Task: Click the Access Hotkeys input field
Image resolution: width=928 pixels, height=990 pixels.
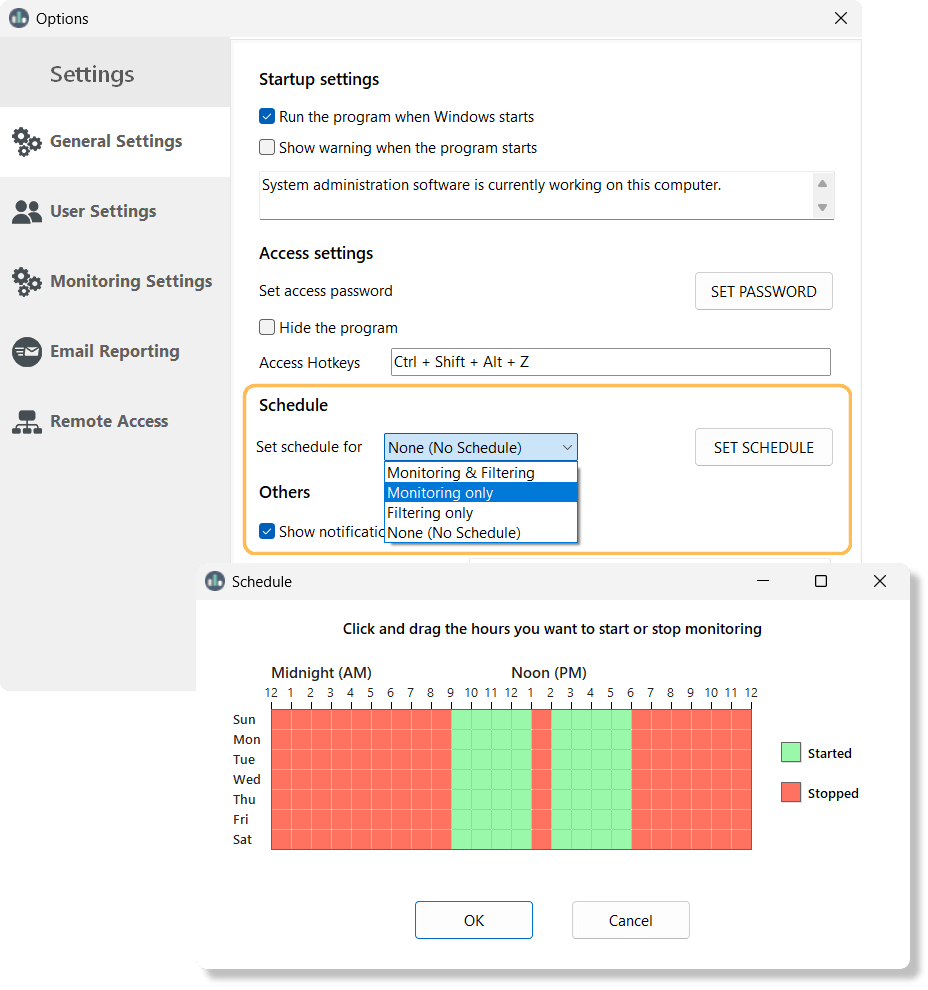Action: 610,362
